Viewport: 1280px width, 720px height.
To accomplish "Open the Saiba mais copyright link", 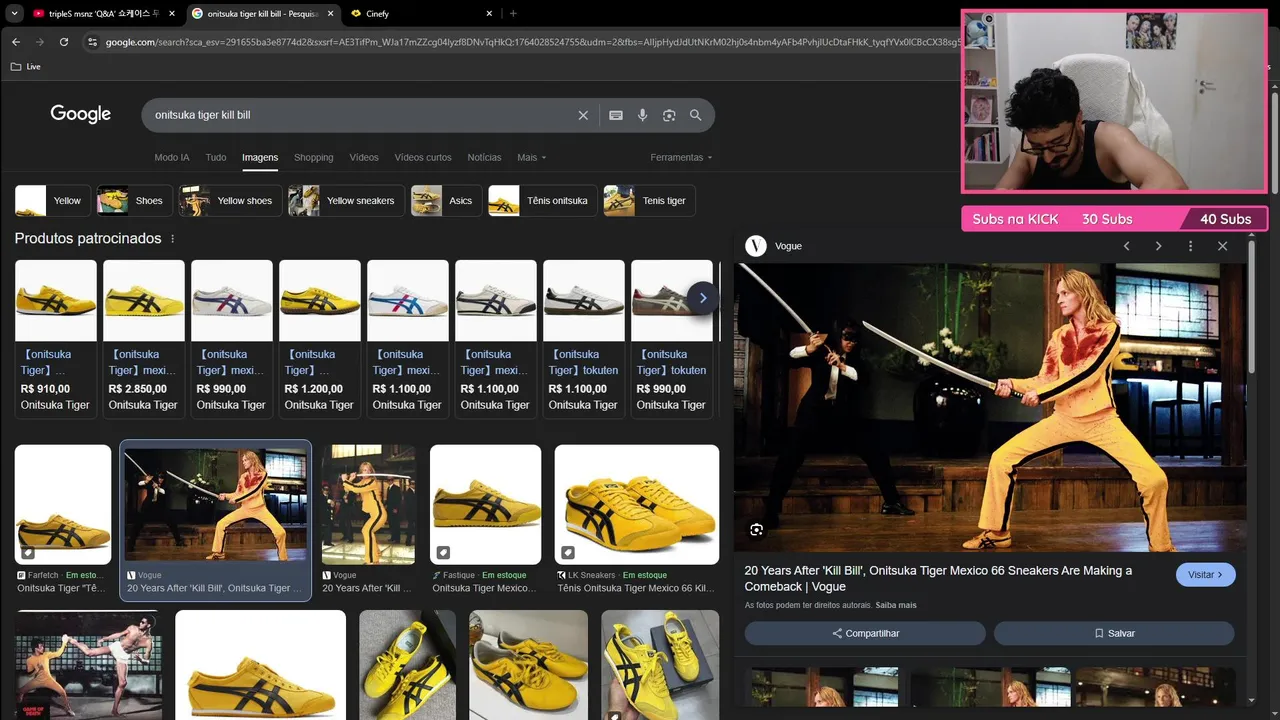I will tap(896, 605).
